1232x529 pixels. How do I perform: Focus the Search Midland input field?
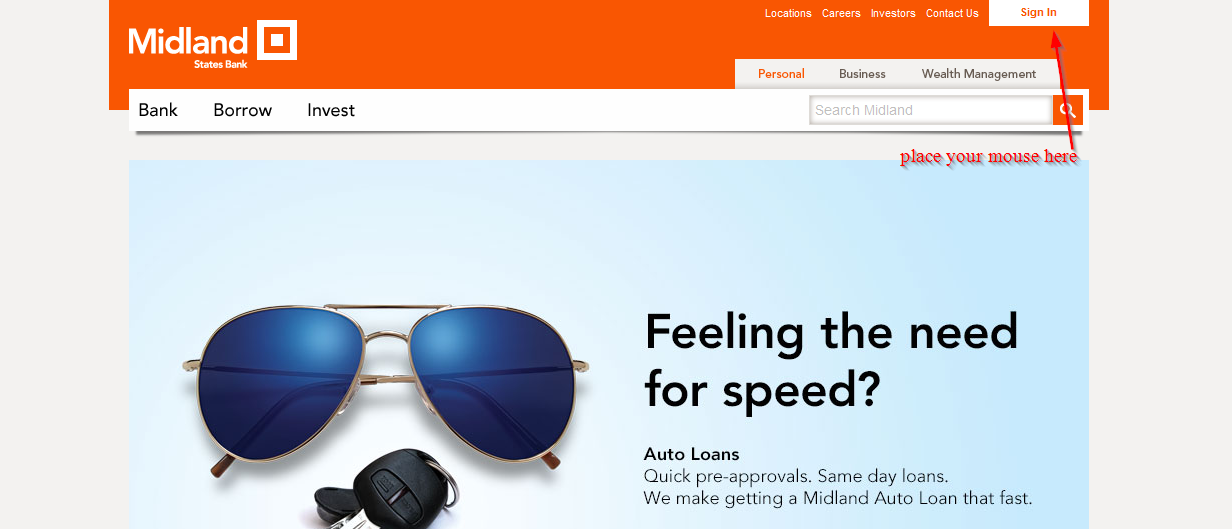point(931,110)
